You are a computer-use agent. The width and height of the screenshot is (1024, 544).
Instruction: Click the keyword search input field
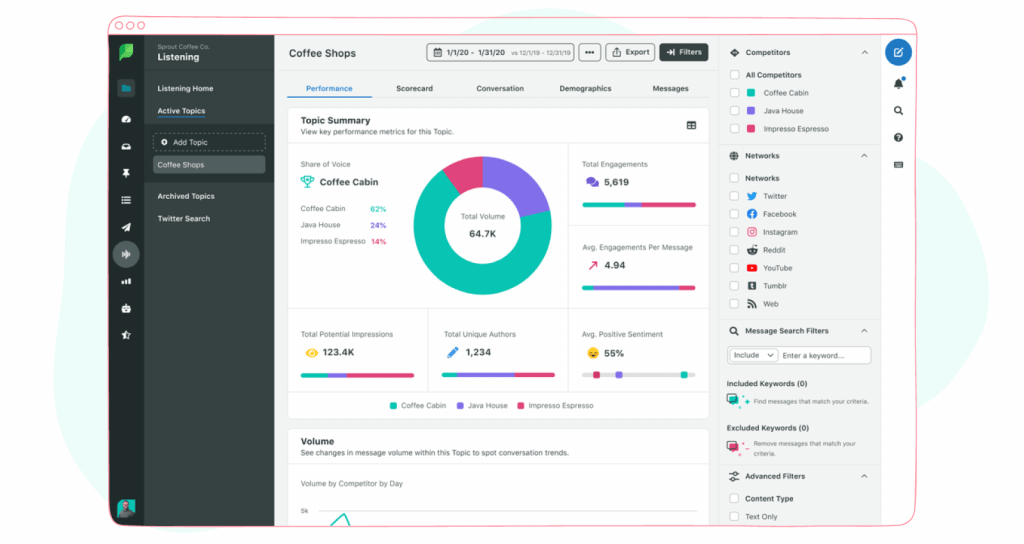pyautogui.click(x=824, y=355)
